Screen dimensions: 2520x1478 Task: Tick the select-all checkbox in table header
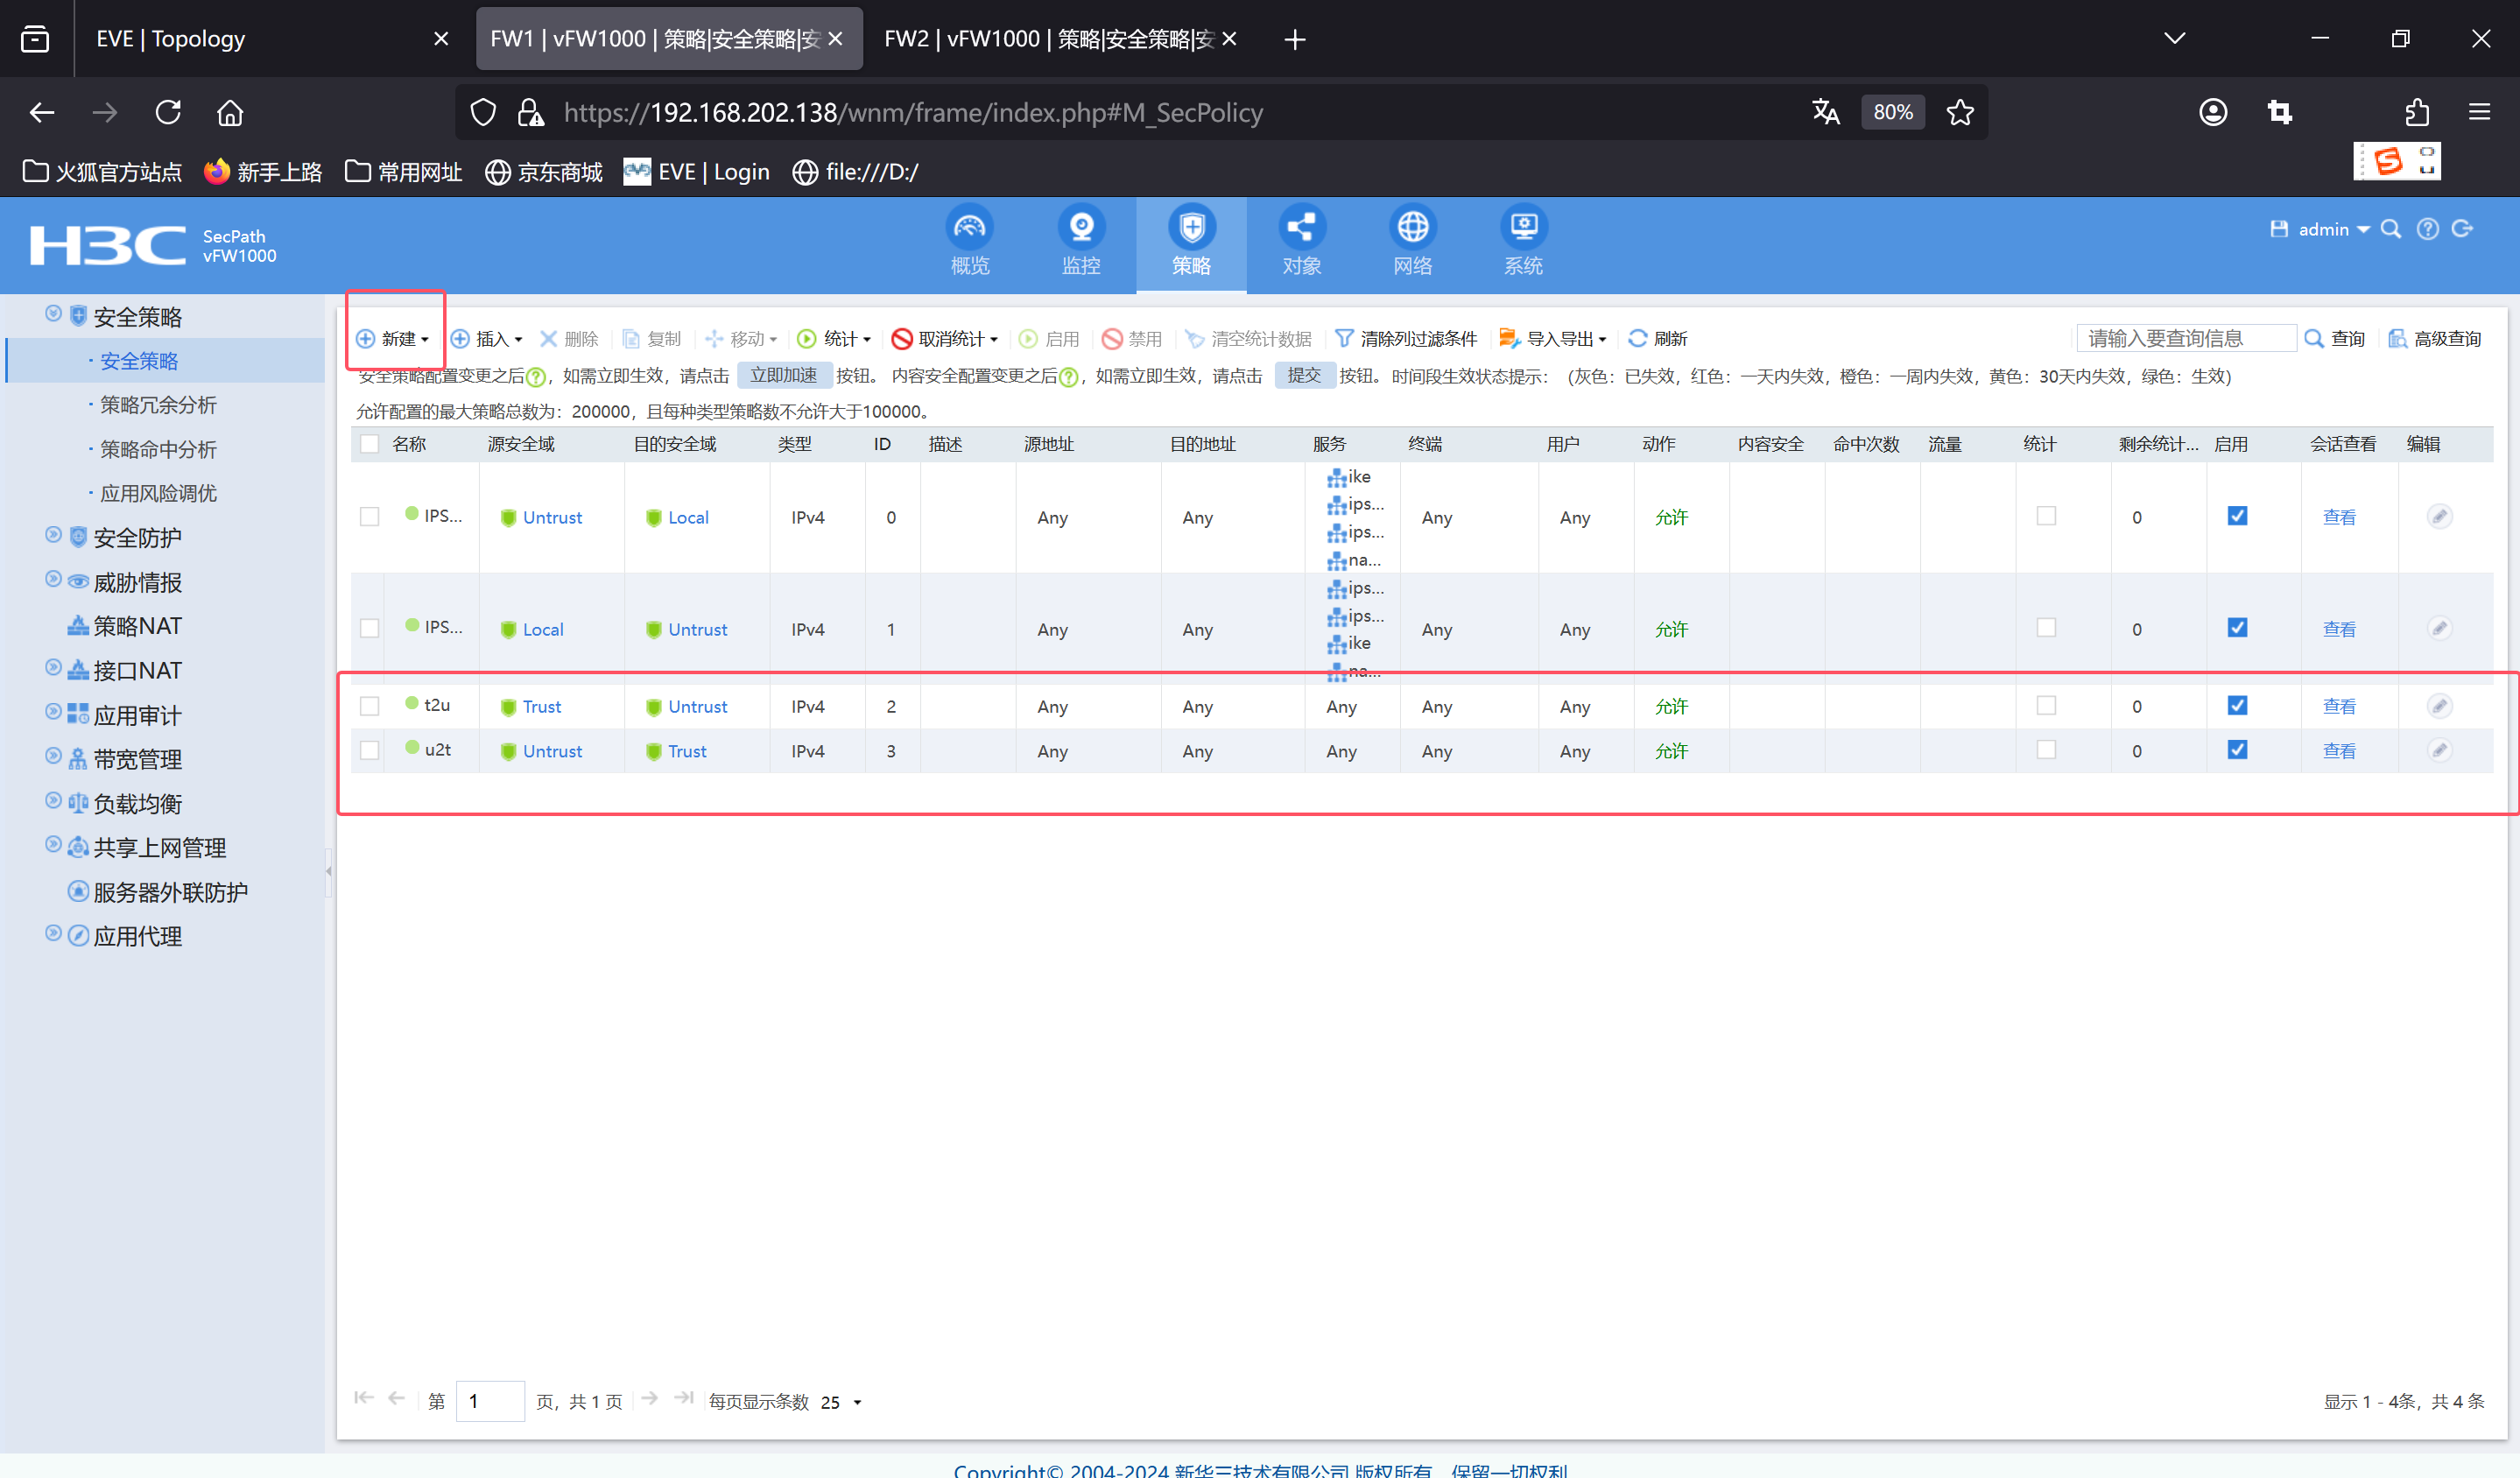pyautogui.click(x=370, y=444)
